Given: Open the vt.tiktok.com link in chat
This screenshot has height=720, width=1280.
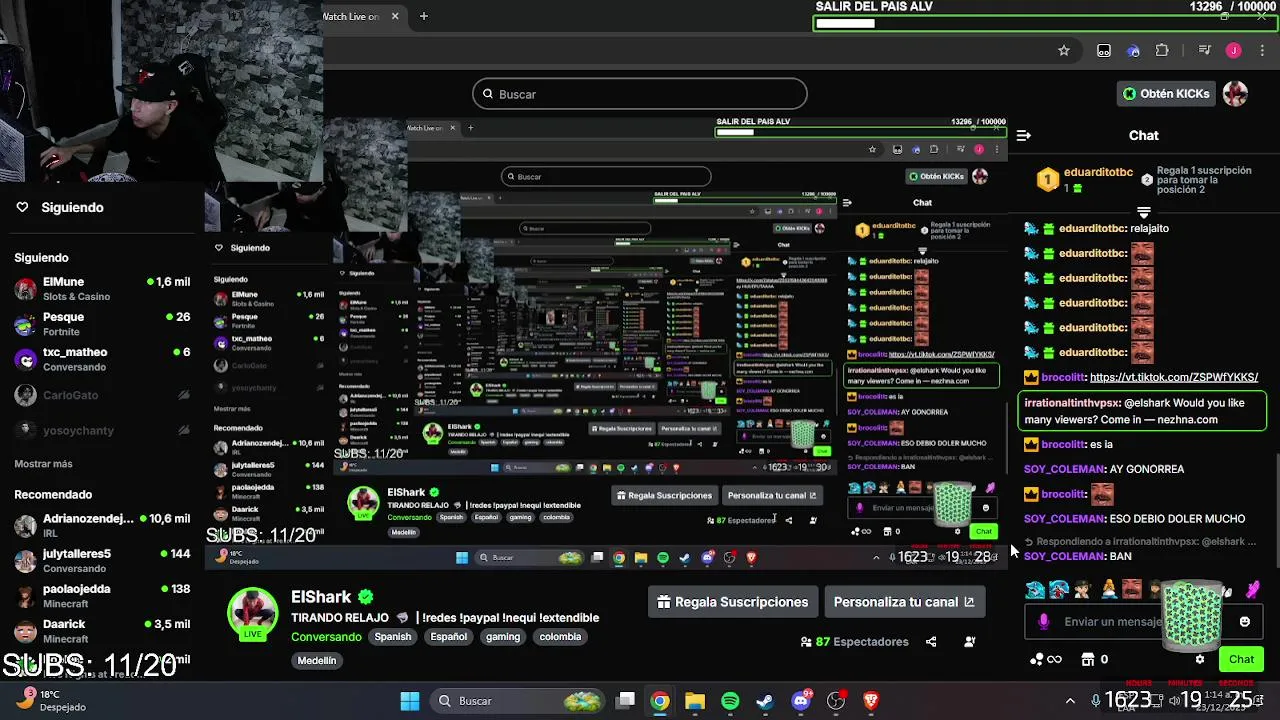Looking at the screenshot, I should tap(1174, 377).
